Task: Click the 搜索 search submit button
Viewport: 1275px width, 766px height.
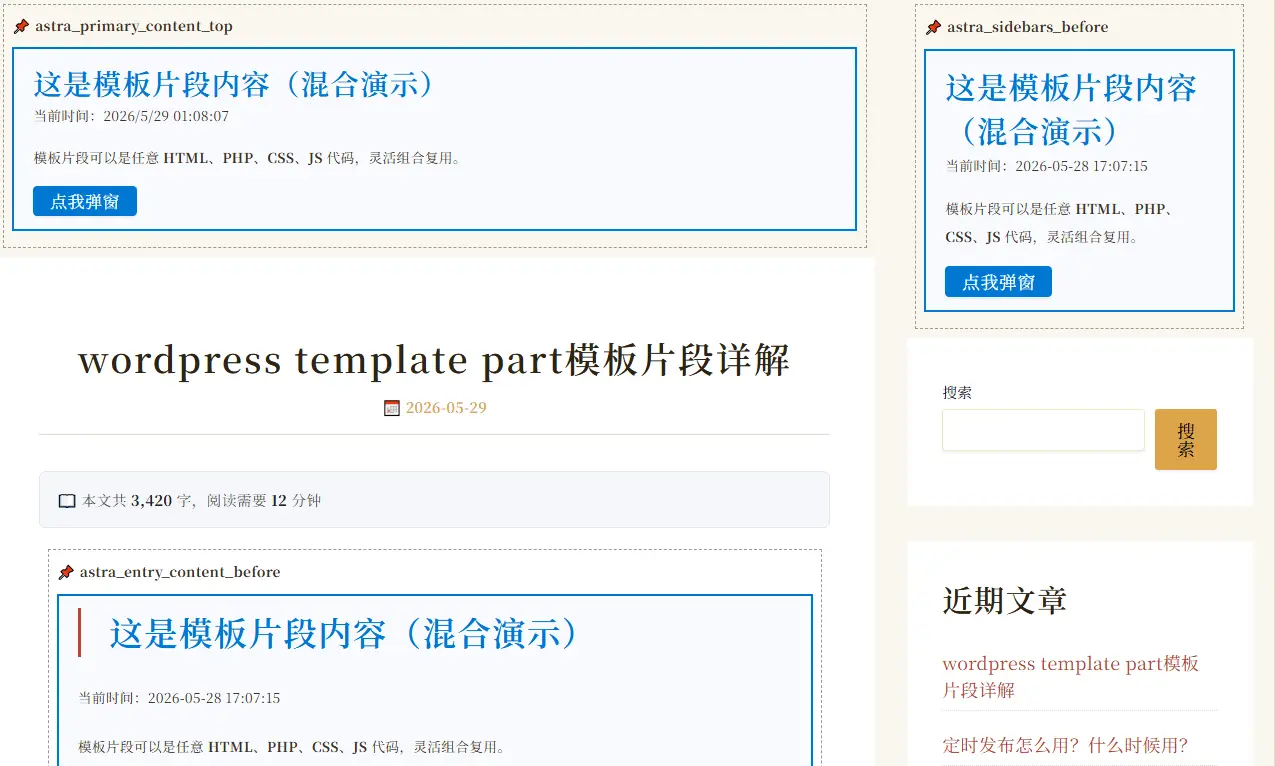Action: point(1186,439)
